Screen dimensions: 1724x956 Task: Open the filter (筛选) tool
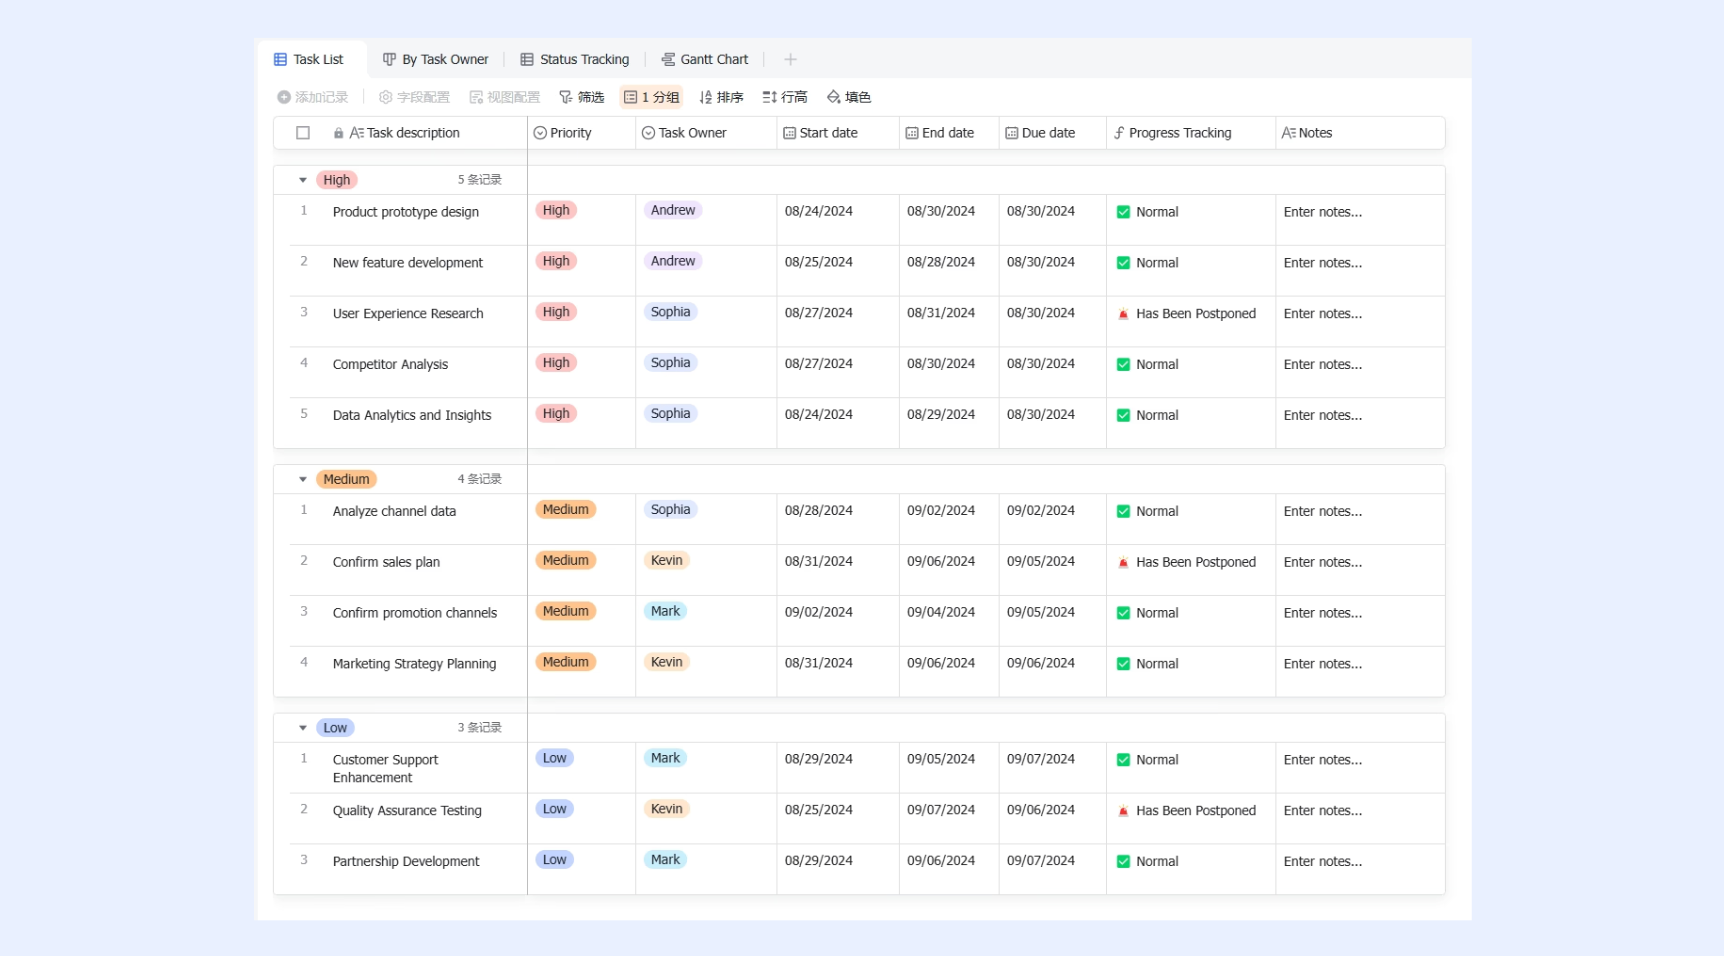pyautogui.click(x=581, y=97)
